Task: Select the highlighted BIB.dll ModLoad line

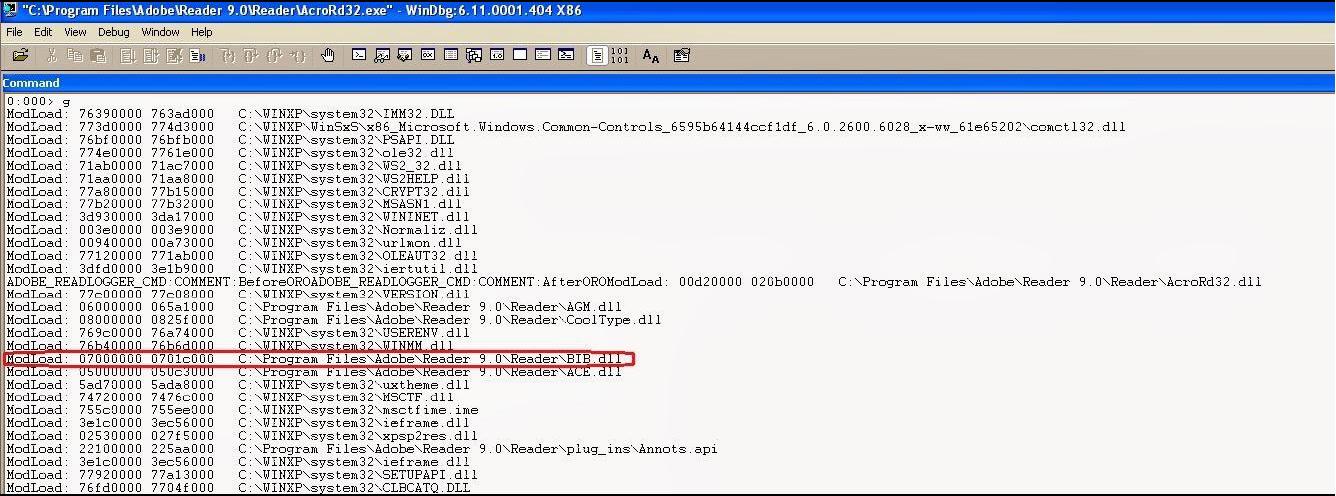Action: point(318,359)
